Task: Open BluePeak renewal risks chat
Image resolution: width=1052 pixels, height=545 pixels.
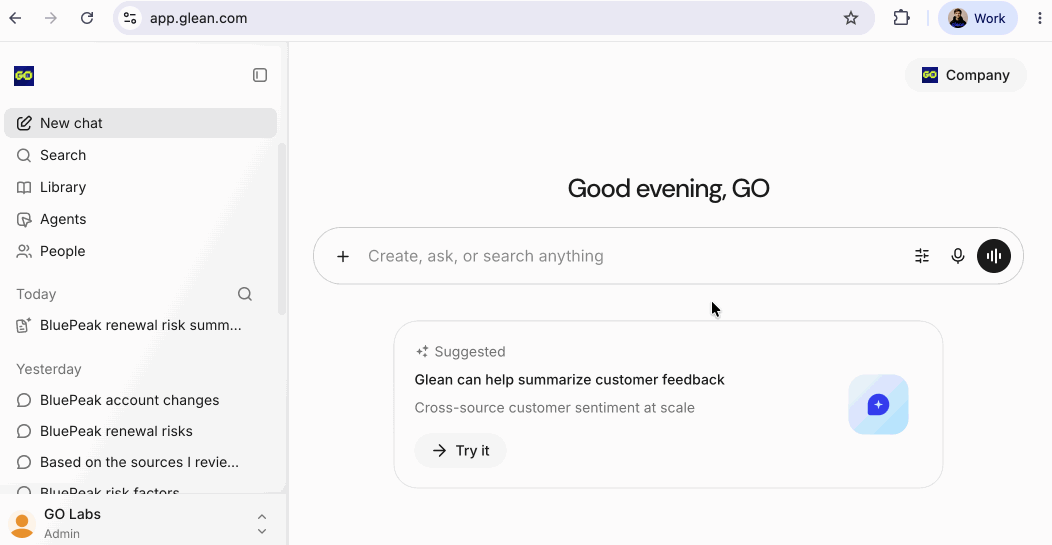Action: coord(140,431)
